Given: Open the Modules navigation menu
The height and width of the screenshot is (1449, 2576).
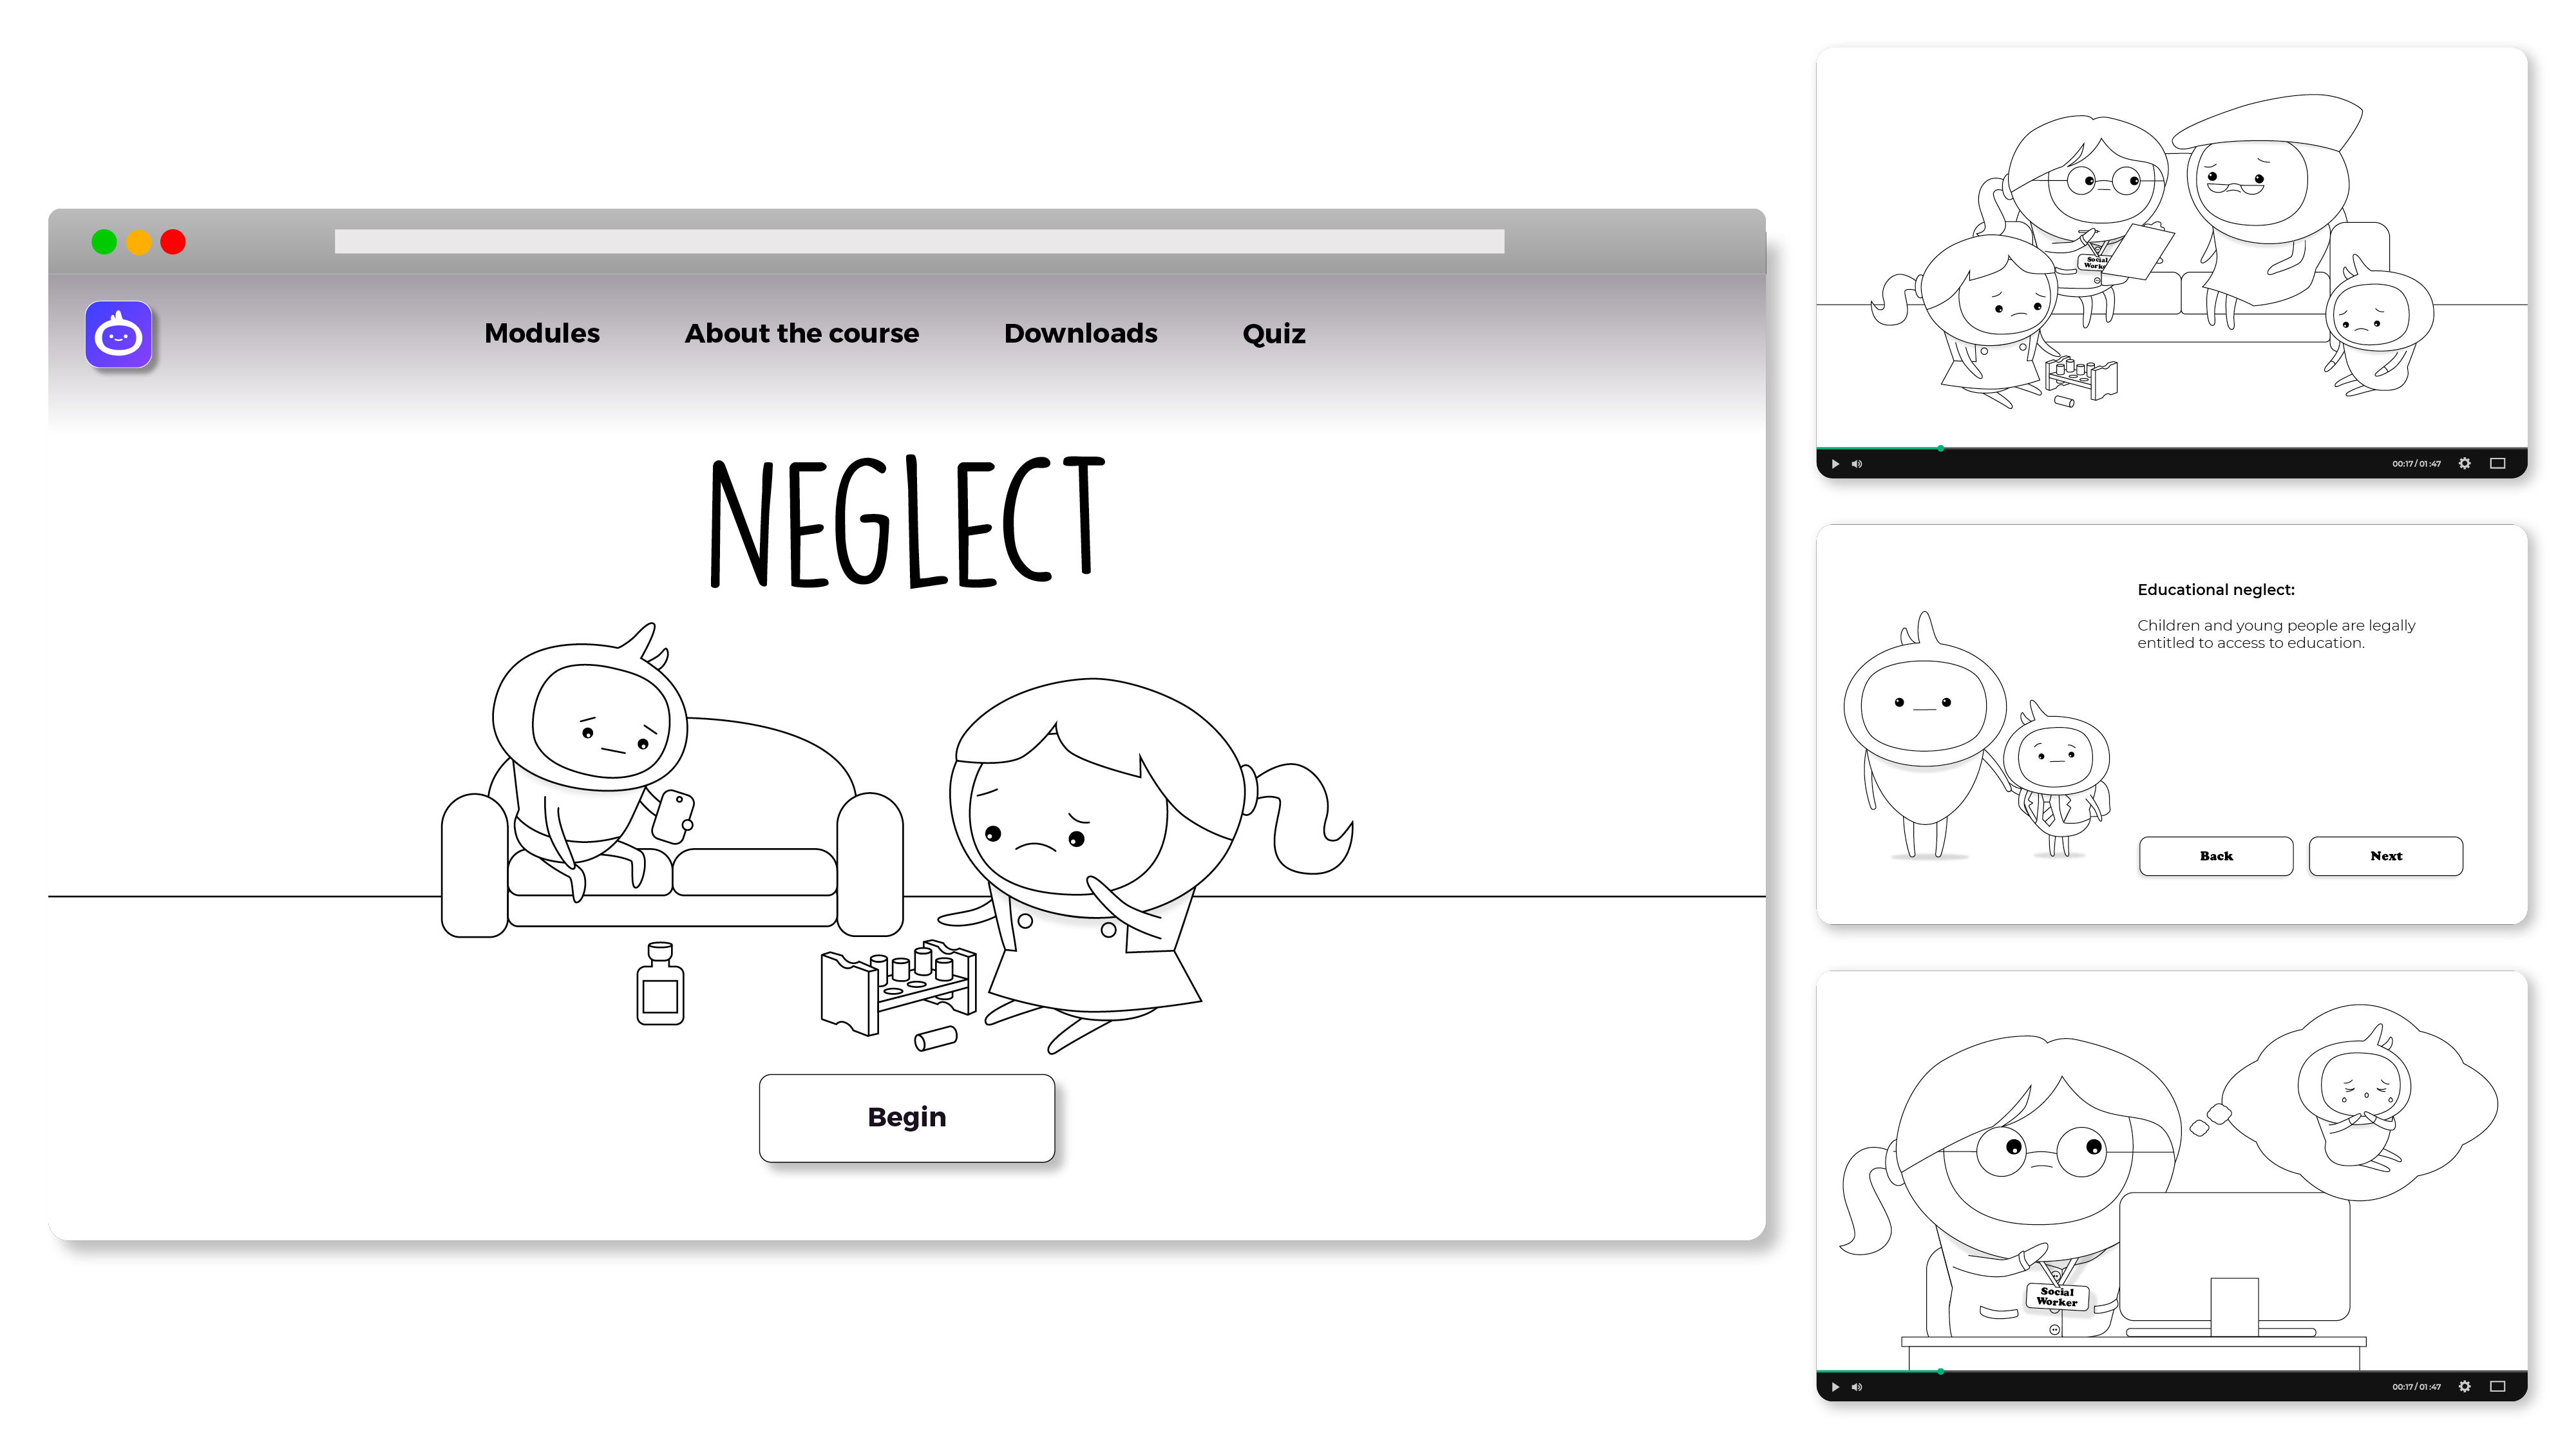Looking at the screenshot, I should click(542, 332).
